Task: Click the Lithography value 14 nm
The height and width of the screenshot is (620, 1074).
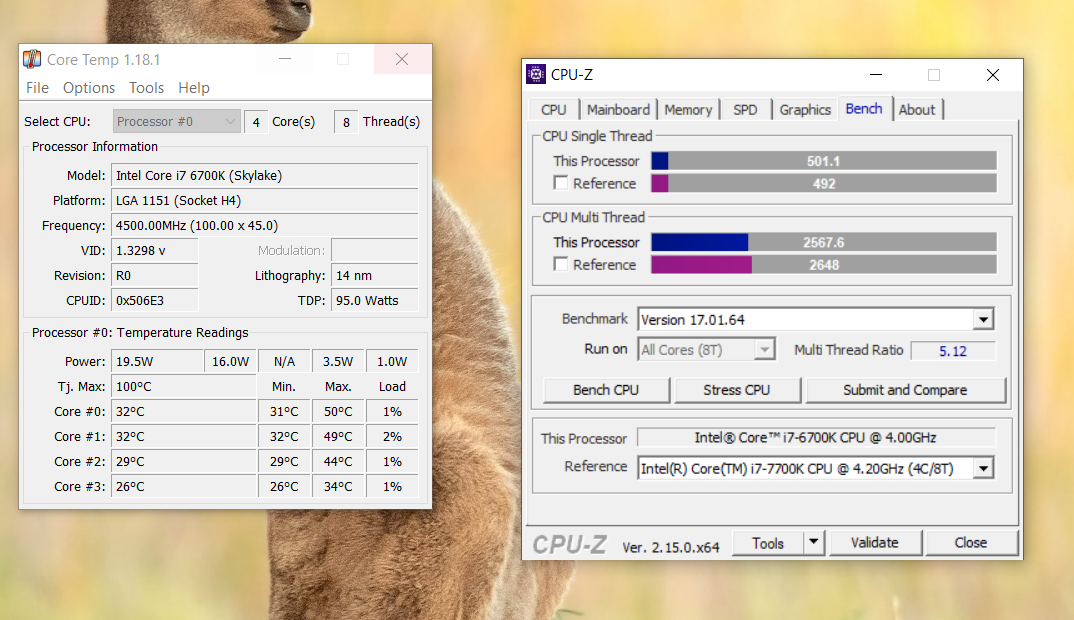Action: pyautogui.click(x=375, y=275)
